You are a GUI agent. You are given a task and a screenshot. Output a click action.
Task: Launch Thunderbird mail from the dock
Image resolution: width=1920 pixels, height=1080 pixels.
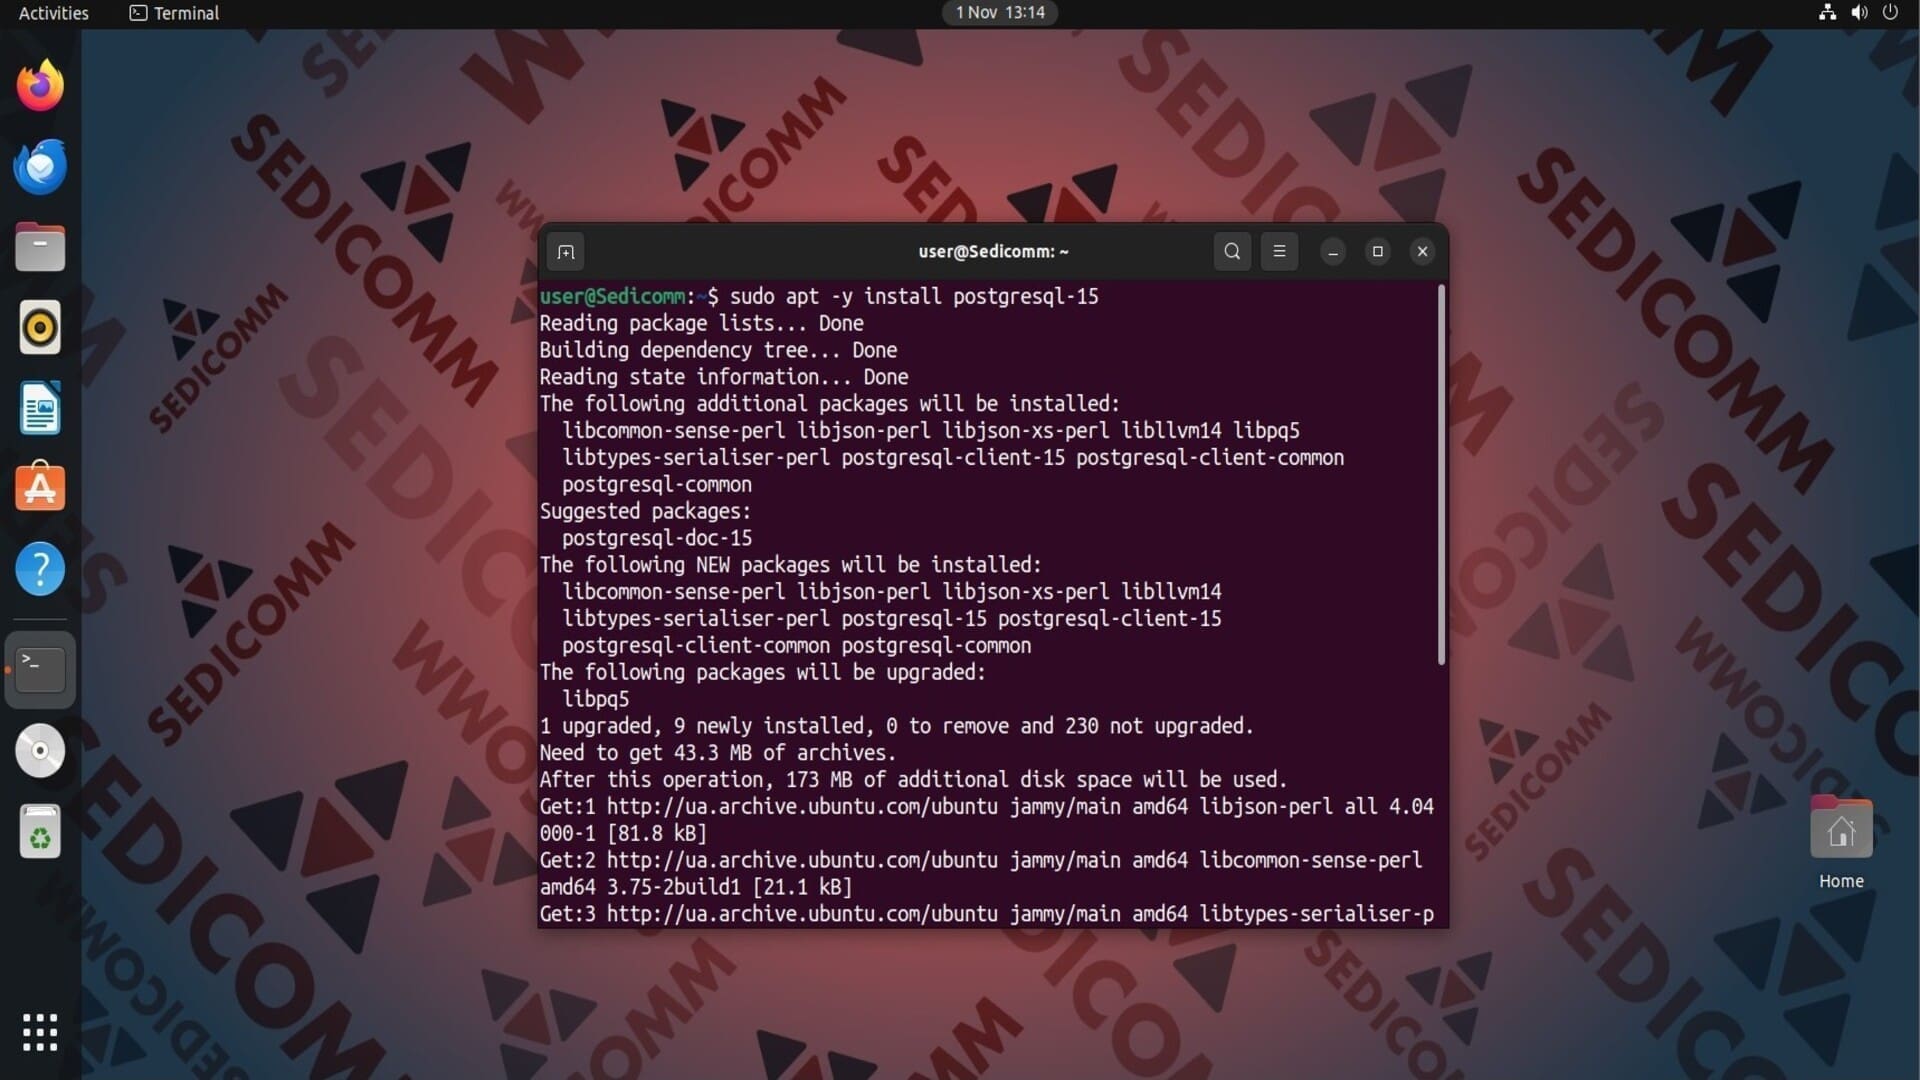40,166
